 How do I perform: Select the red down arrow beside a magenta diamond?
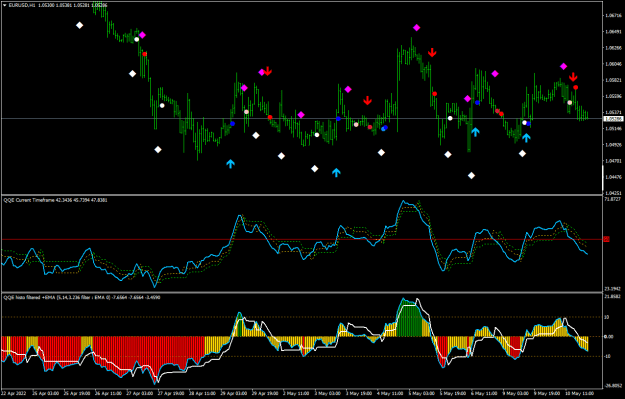pyautogui.click(x=268, y=71)
